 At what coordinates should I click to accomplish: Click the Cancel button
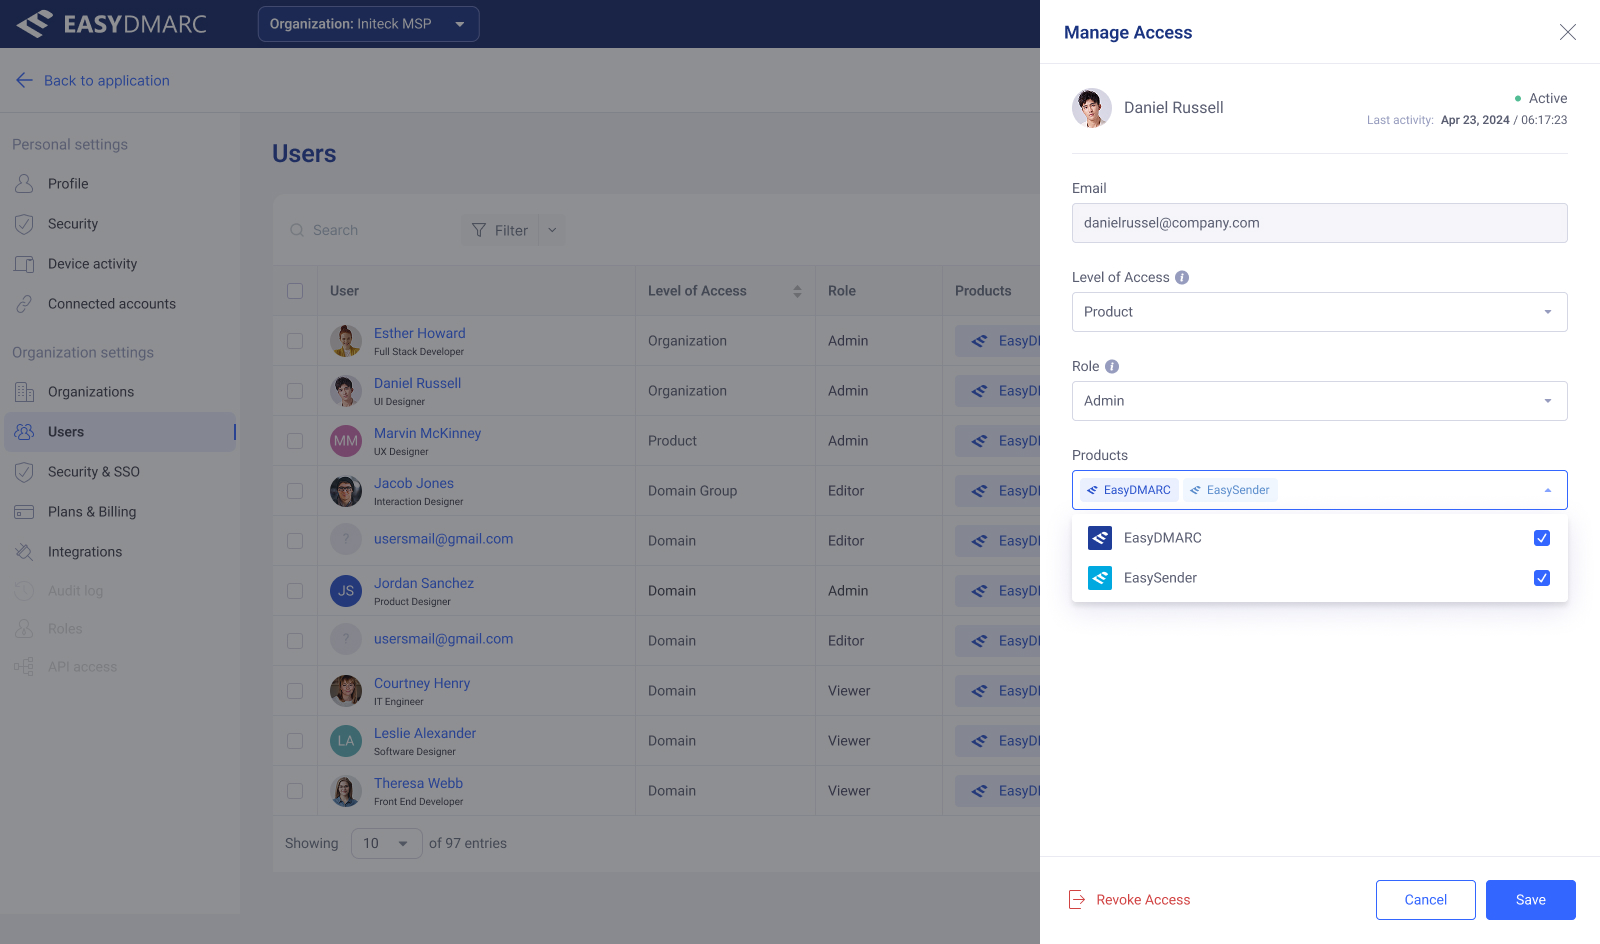1425,900
